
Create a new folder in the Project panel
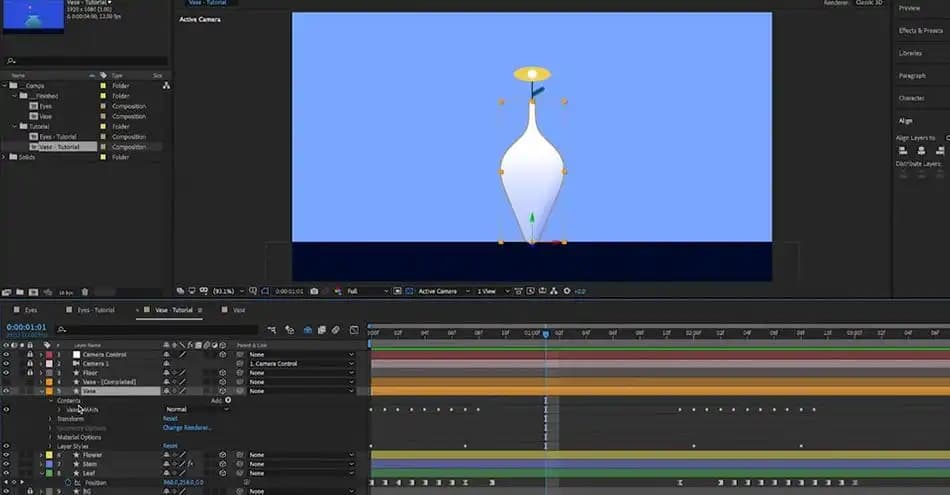coord(19,292)
